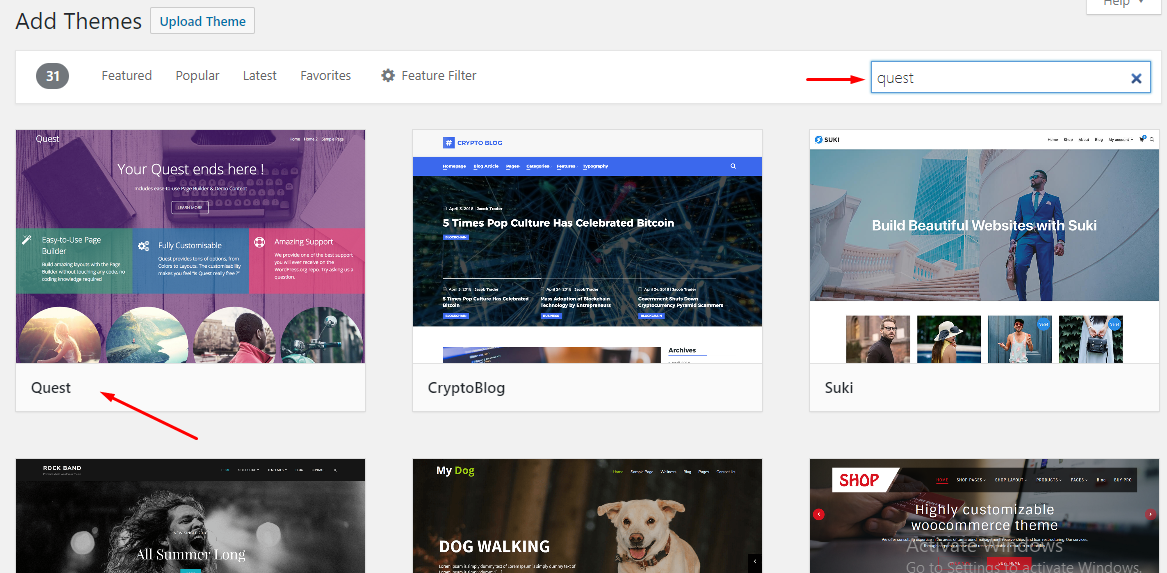
Task: Click the Add Themes page heading
Action: [x=79, y=21]
